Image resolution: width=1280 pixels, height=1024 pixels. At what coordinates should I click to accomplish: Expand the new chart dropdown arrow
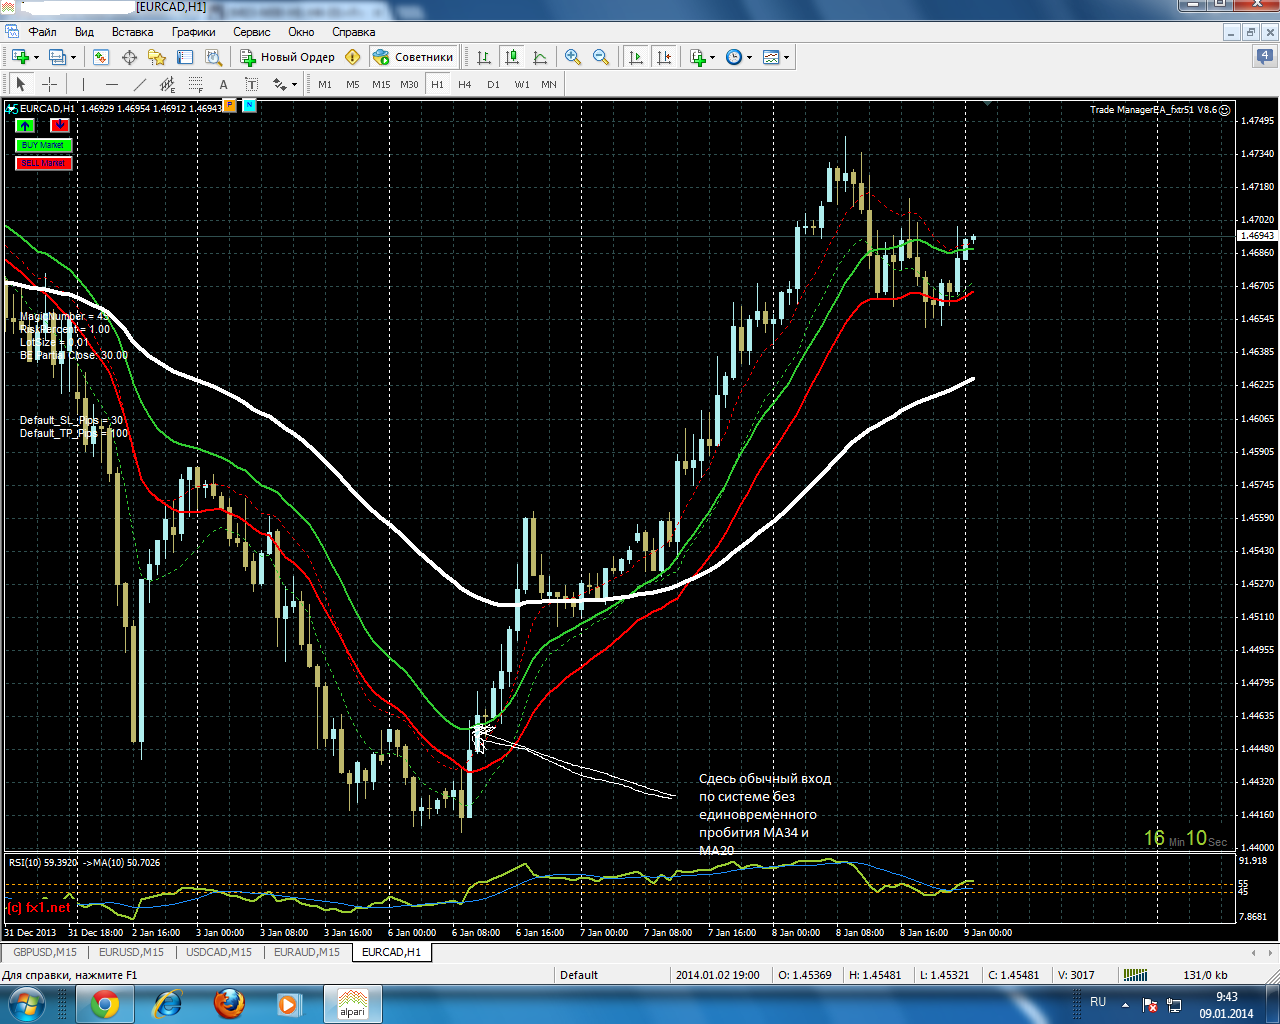(x=36, y=57)
